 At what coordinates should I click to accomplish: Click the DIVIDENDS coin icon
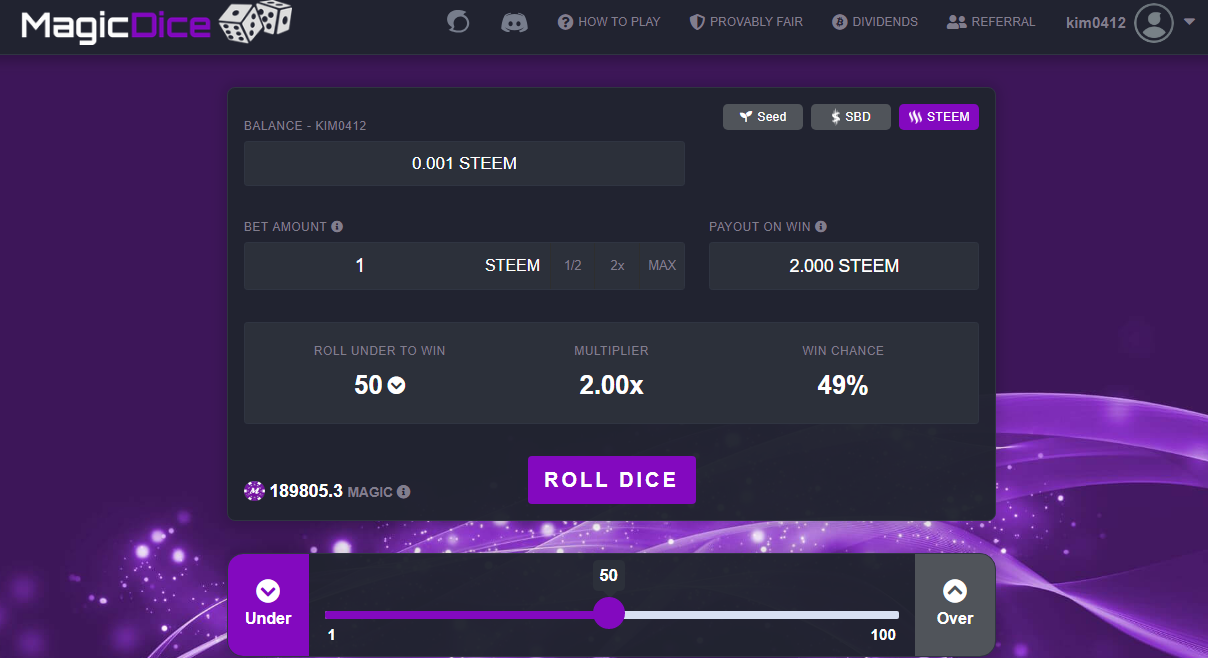840,21
